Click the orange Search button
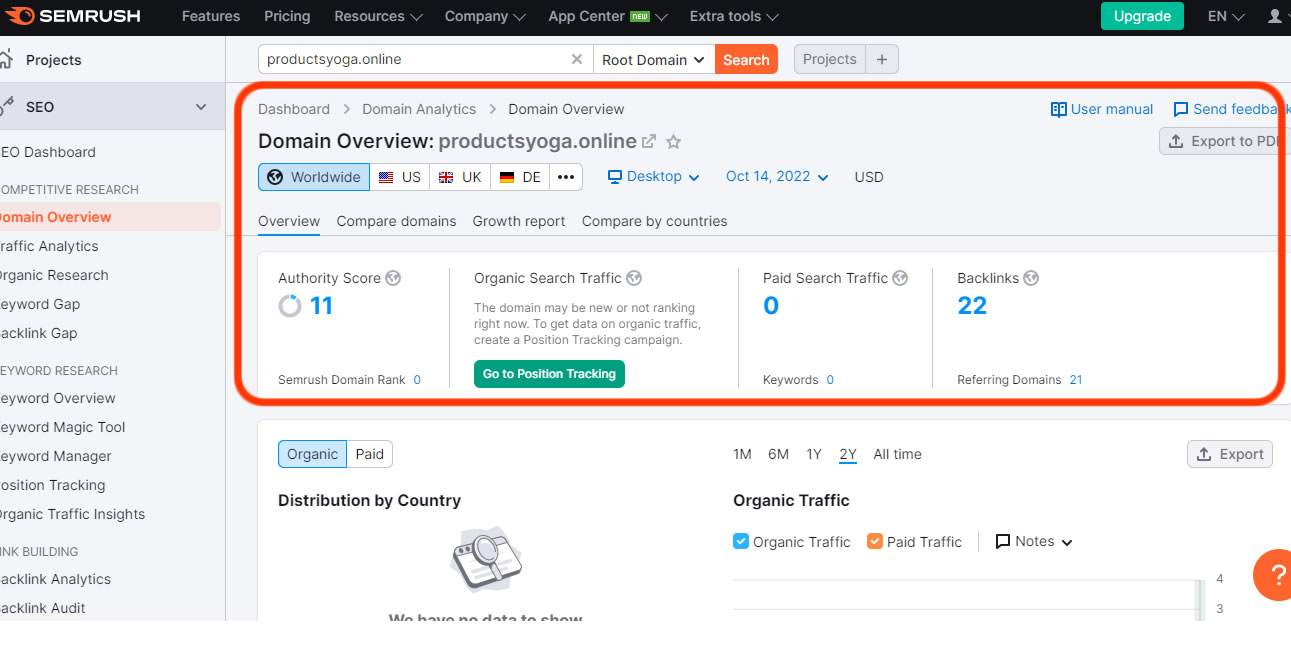 coord(746,59)
